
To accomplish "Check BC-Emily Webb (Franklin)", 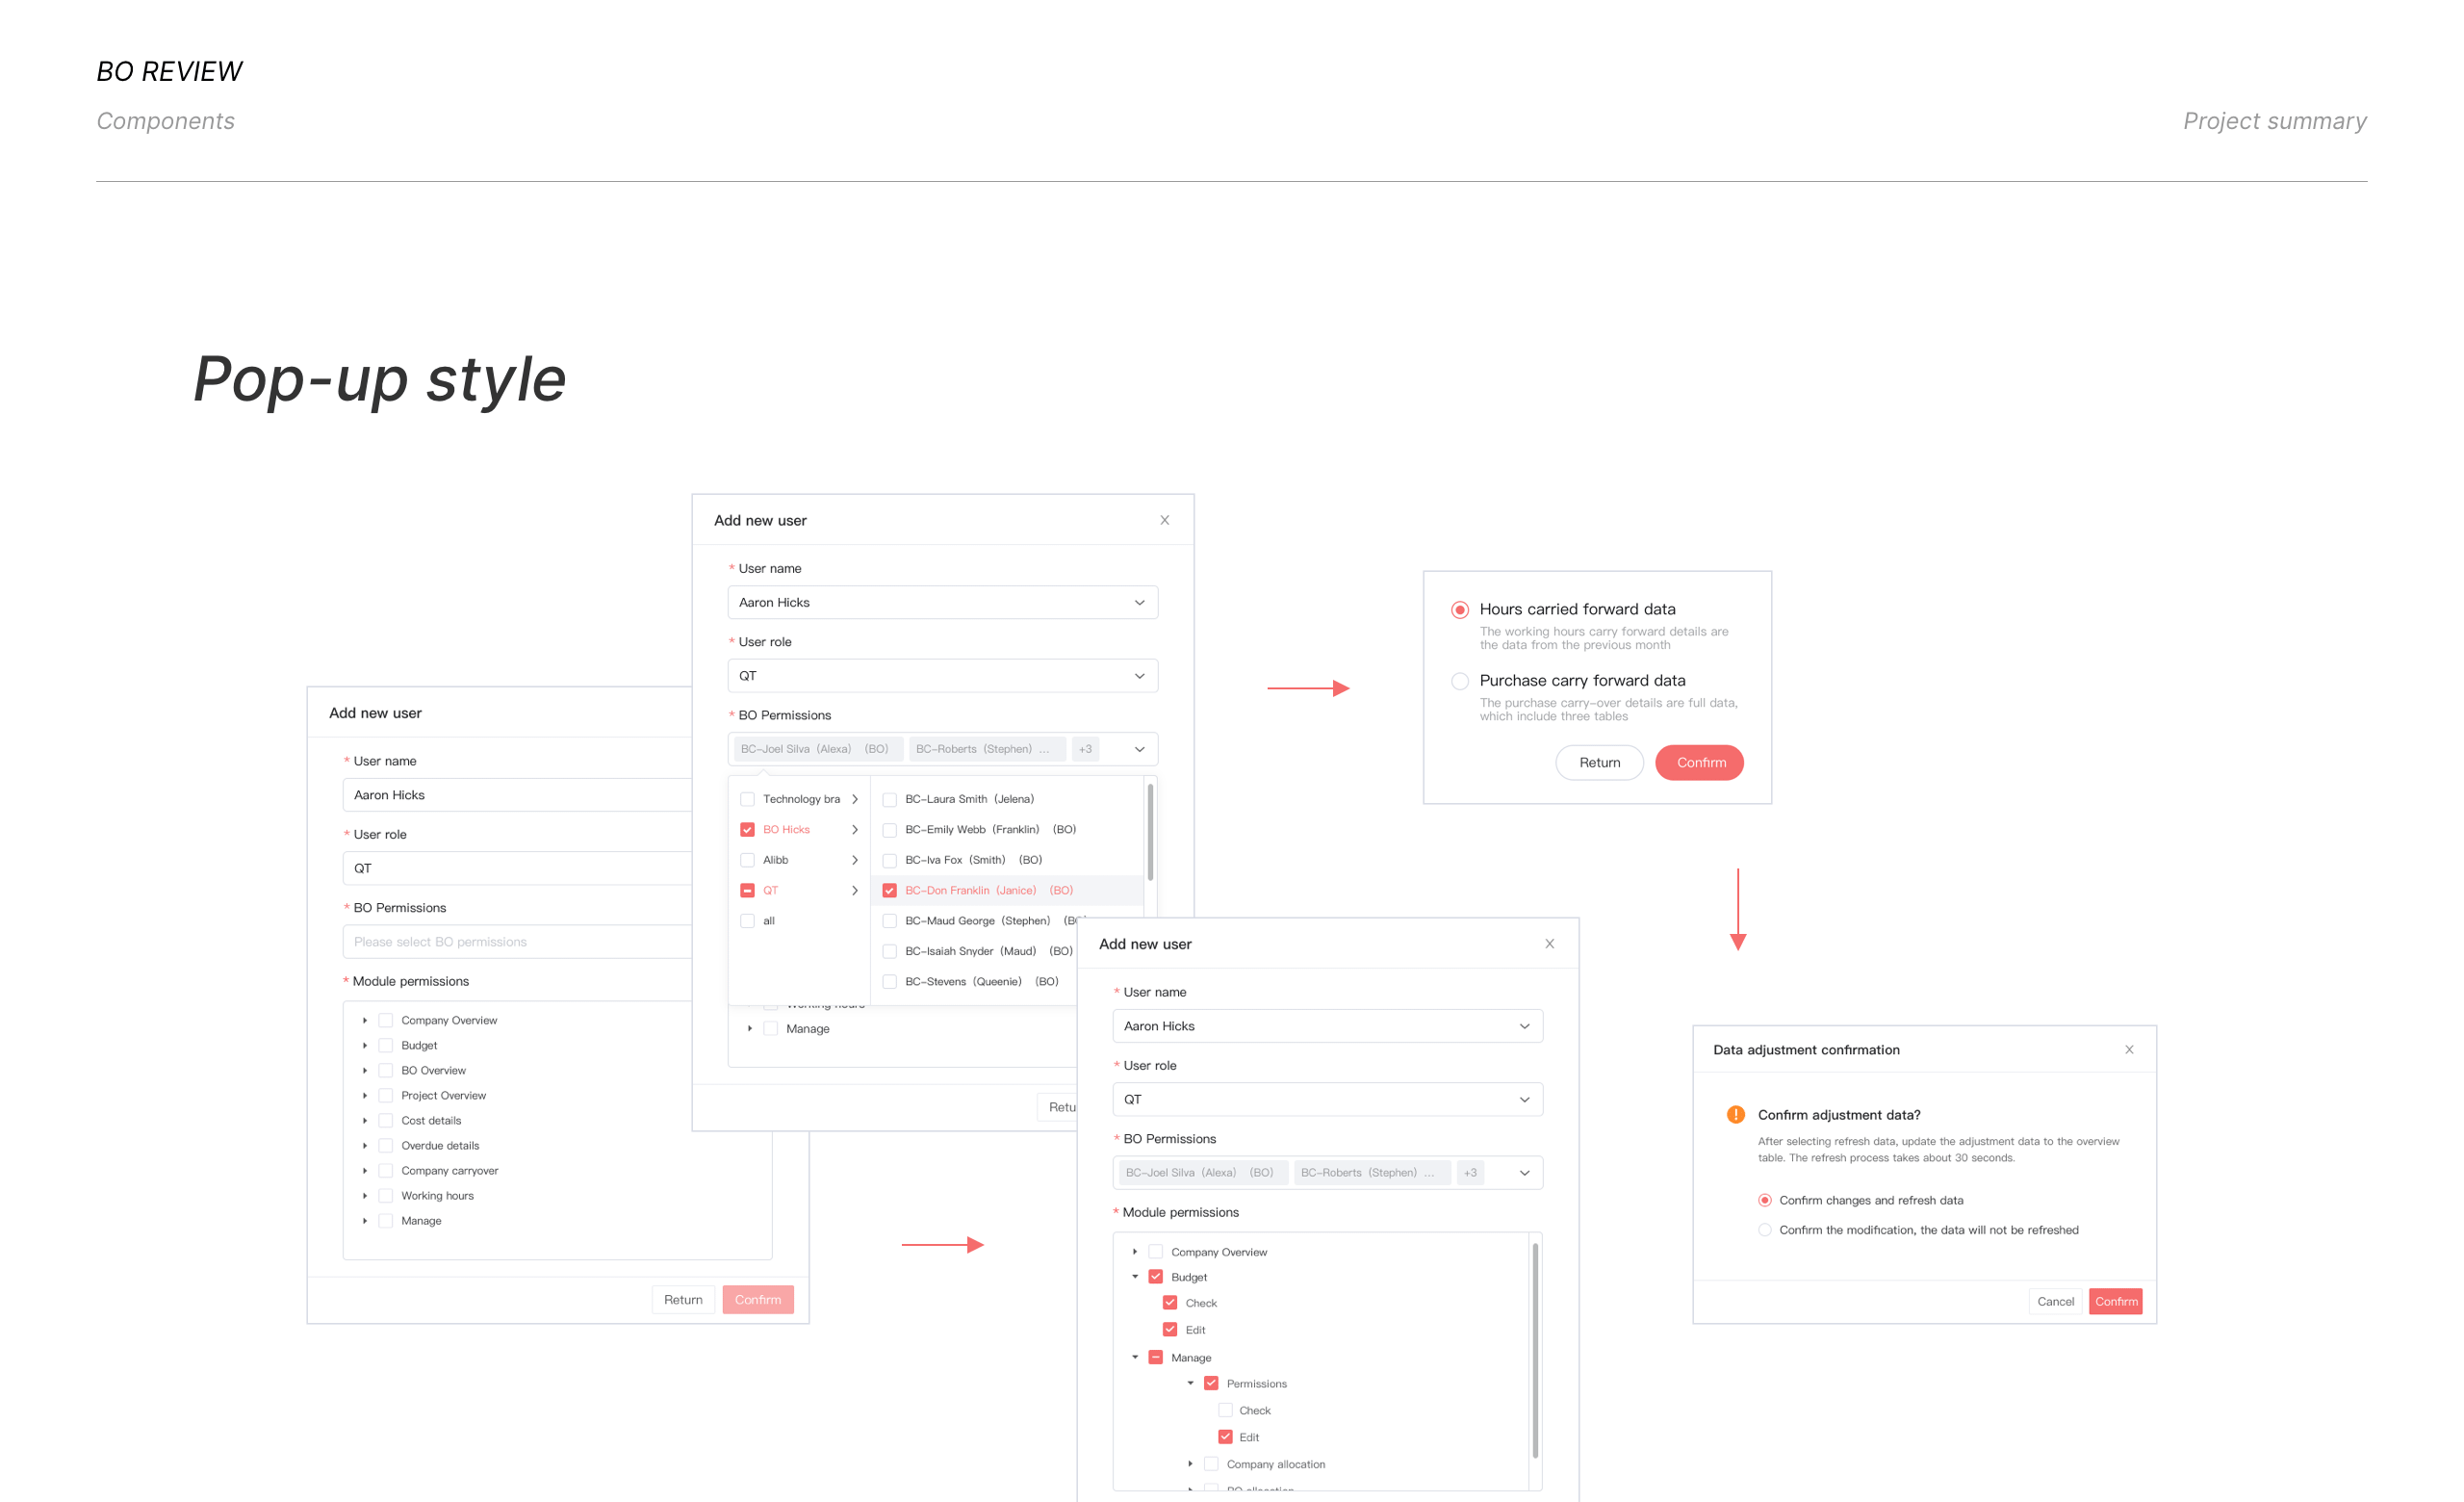I will click(x=889, y=830).
